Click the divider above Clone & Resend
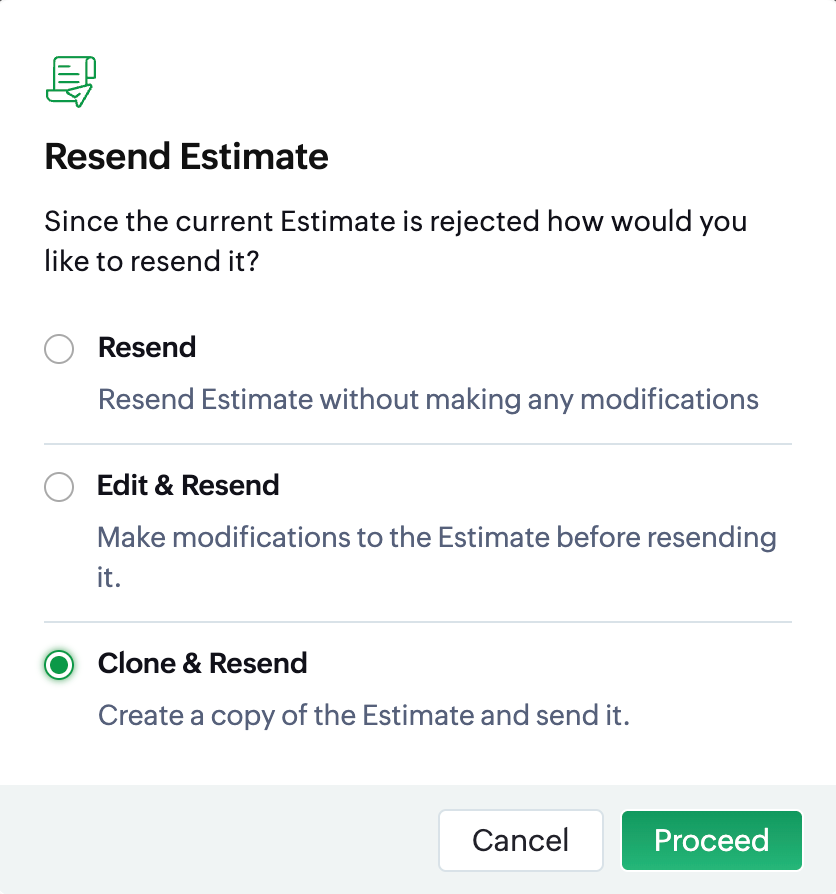The width and height of the screenshot is (836, 894). click(417, 622)
